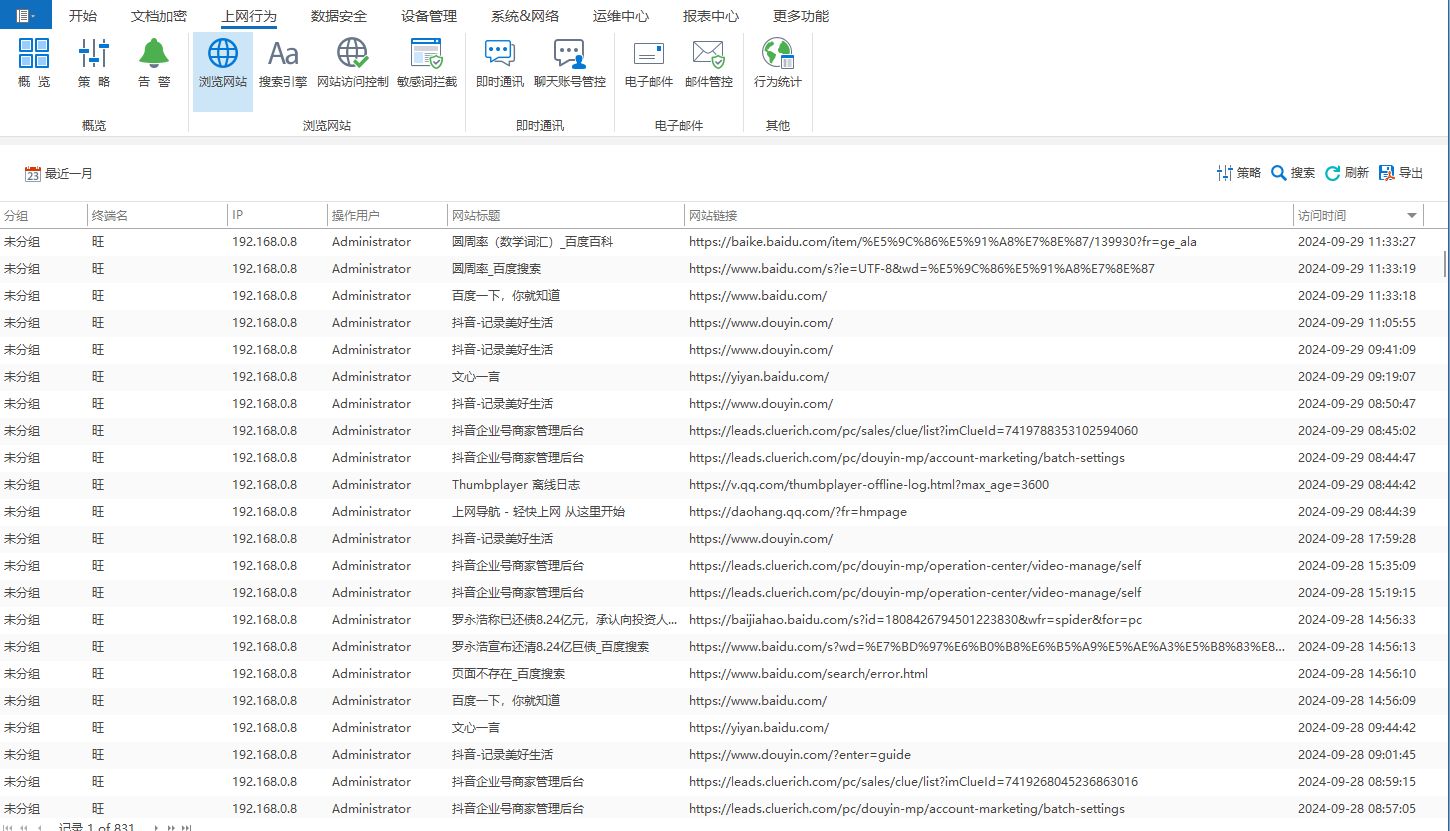
Task: Sort by the 网站标题 column header
Action: [x=566, y=215]
